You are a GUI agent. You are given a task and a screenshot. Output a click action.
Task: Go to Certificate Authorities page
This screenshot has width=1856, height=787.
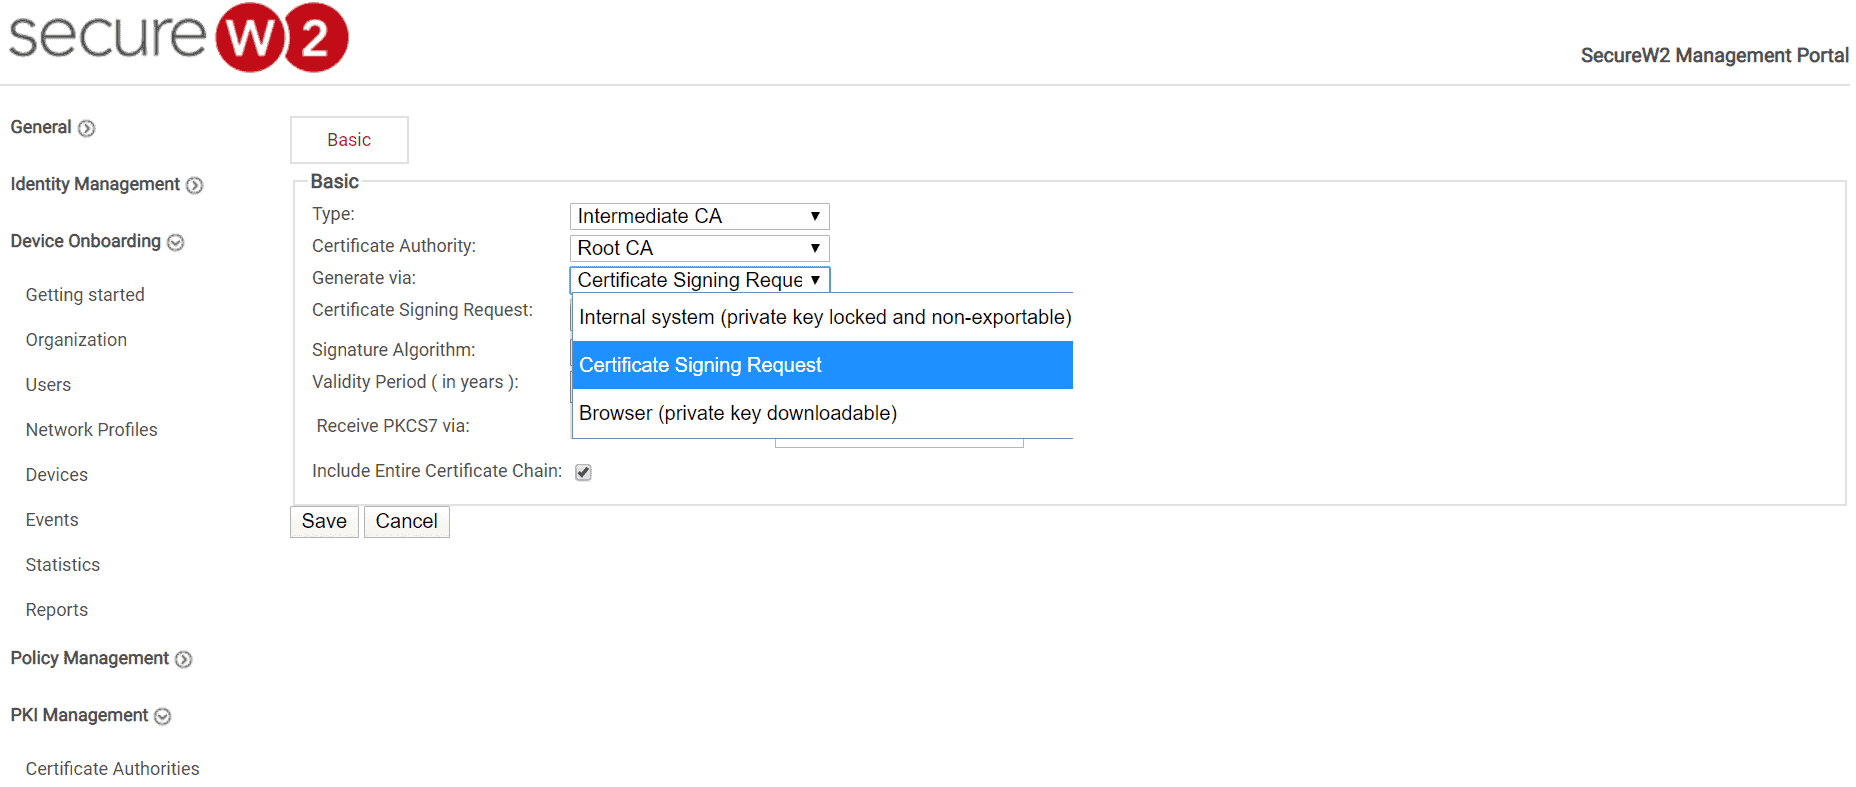(113, 769)
